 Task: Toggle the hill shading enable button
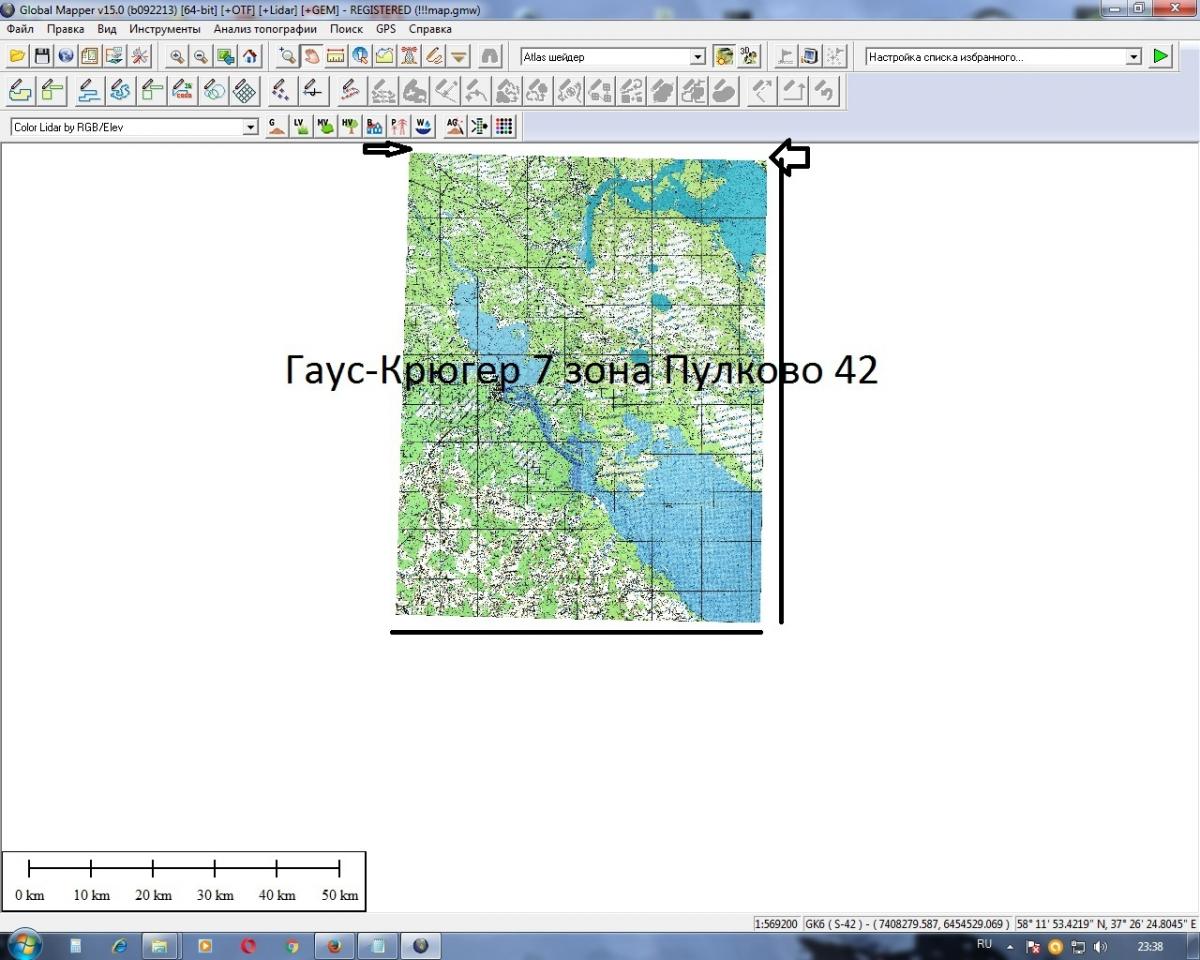tap(725, 57)
